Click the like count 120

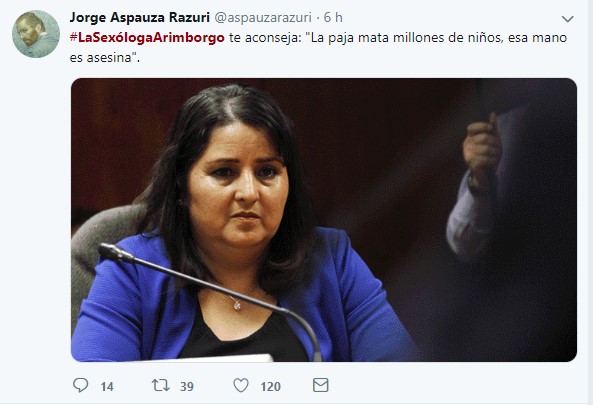pyautogui.click(x=270, y=386)
